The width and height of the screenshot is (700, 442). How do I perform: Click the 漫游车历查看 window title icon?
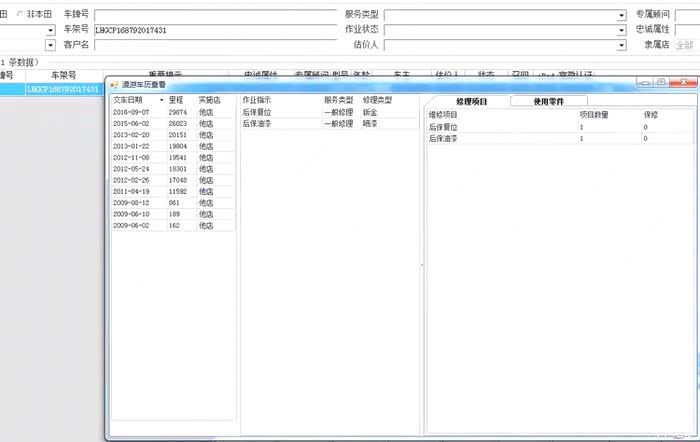point(115,85)
